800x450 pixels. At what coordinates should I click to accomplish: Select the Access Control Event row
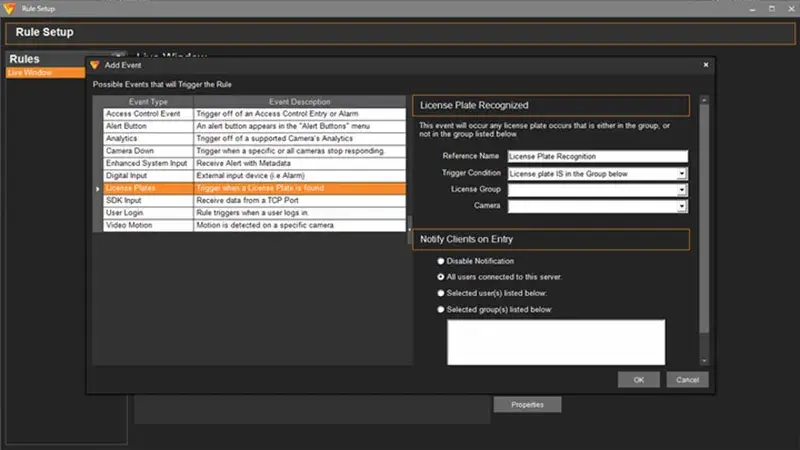click(254, 114)
